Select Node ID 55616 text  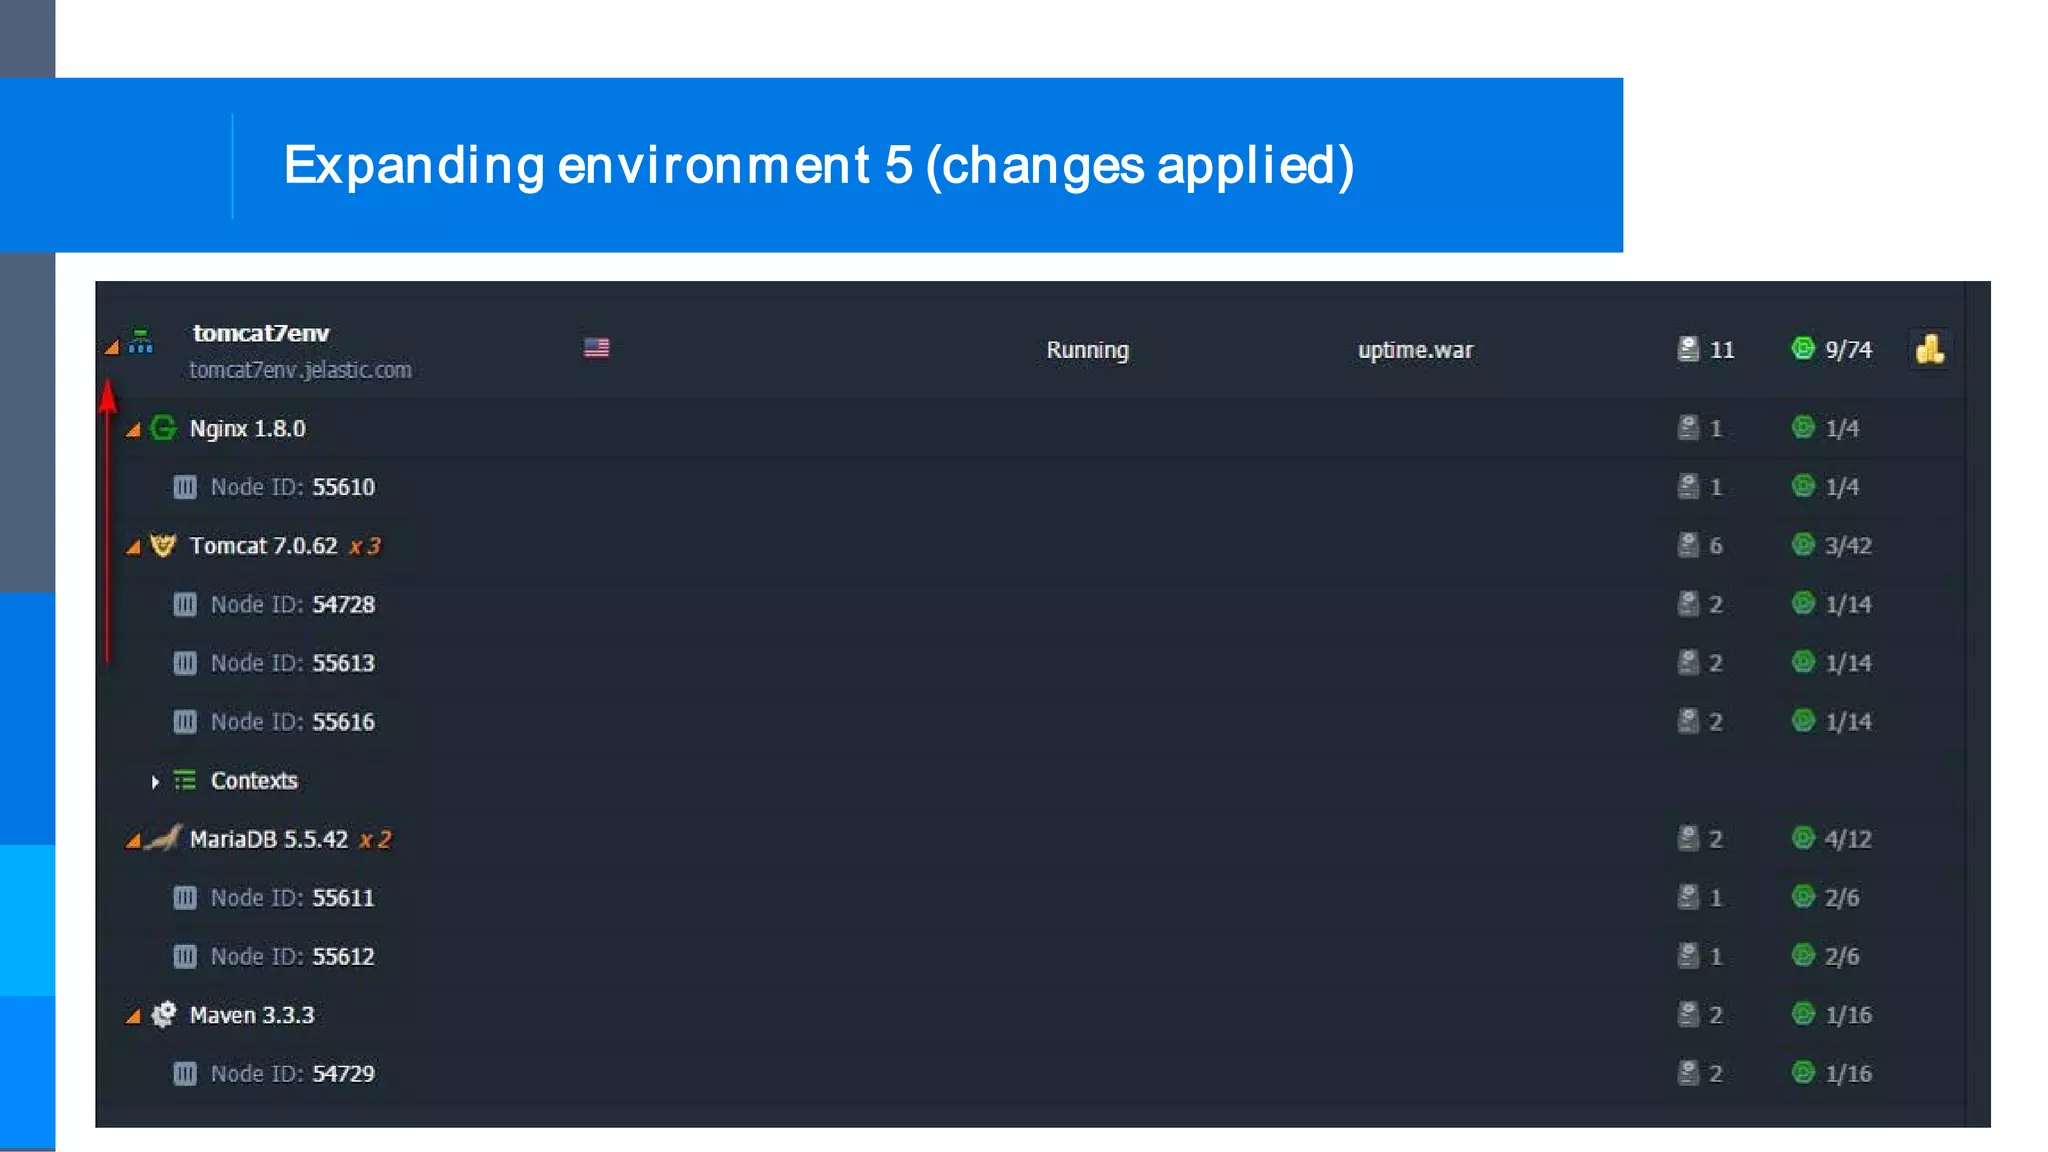293,722
